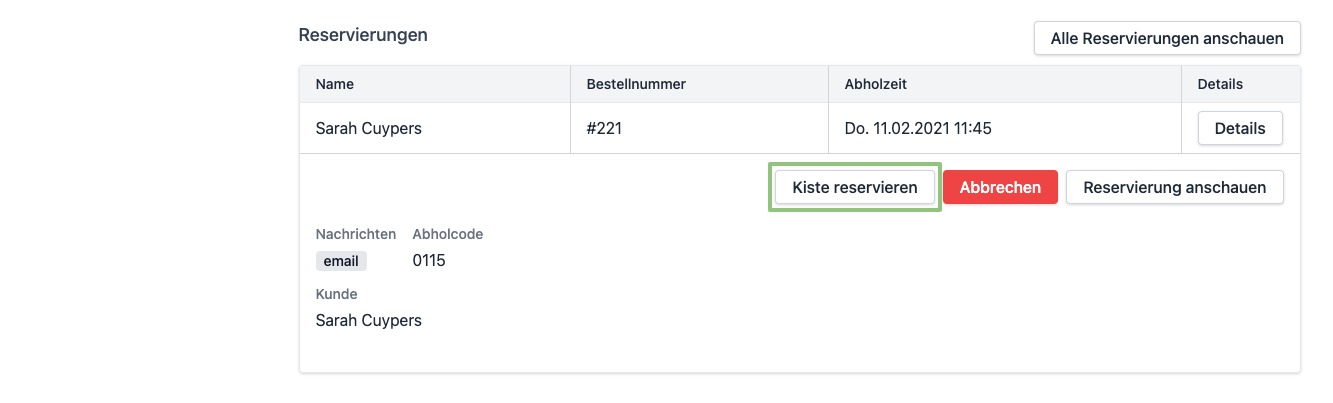Click the email notification badge
This screenshot has height=403, width=1333.
(x=341, y=261)
